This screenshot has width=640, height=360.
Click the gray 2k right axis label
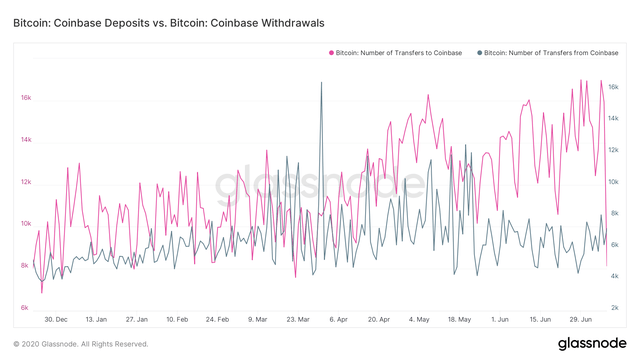pyautogui.click(x=615, y=308)
